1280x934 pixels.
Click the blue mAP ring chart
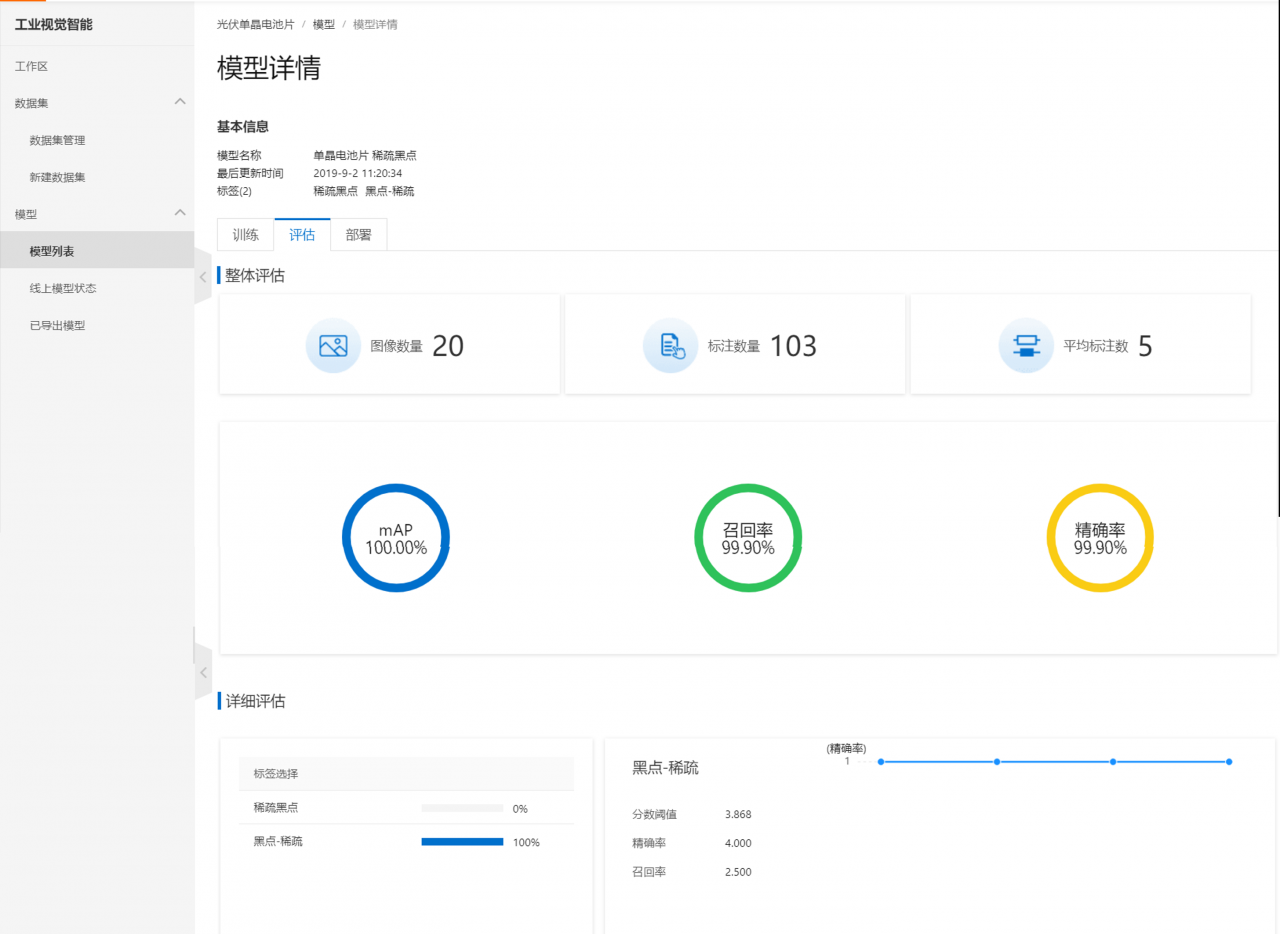click(396, 538)
